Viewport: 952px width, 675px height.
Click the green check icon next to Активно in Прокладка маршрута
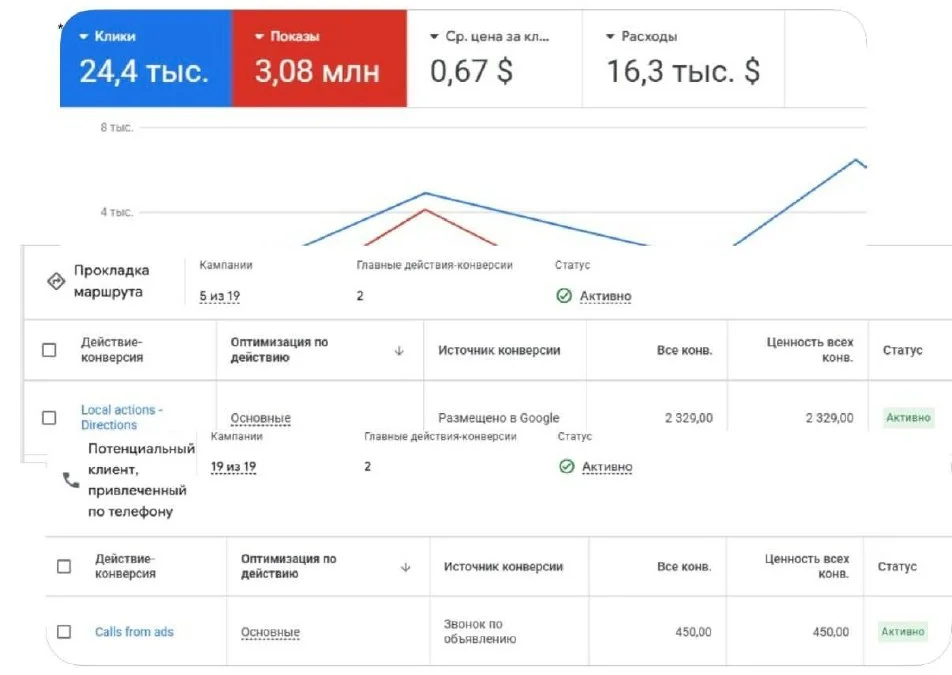pyautogui.click(x=564, y=296)
